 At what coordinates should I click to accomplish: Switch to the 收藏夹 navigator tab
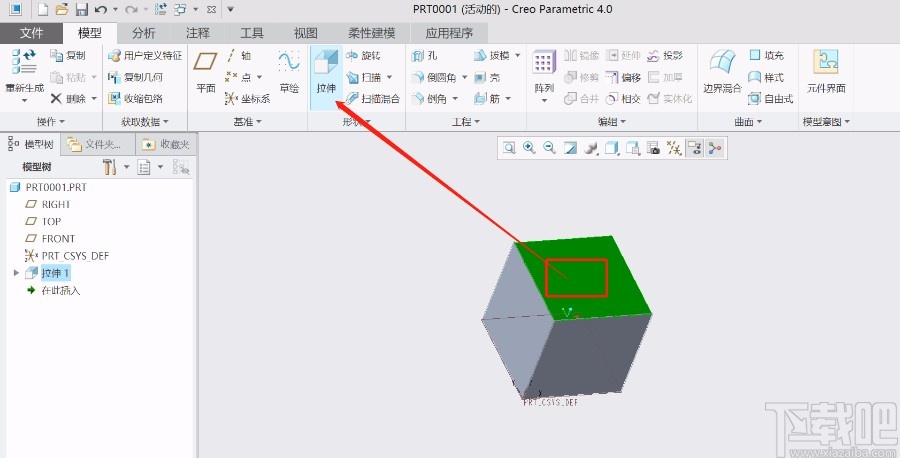[166, 144]
